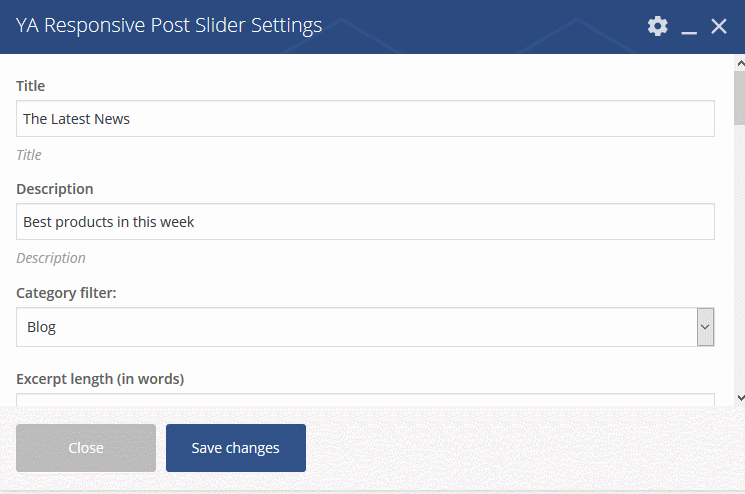This screenshot has width=745, height=494.
Task: Click the gray Close button
Action: (86, 448)
